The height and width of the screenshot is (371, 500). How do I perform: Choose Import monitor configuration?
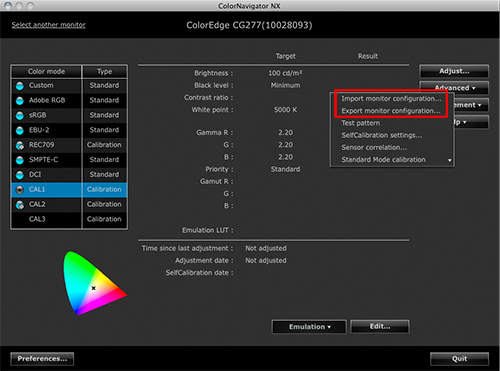[x=391, y=99]
